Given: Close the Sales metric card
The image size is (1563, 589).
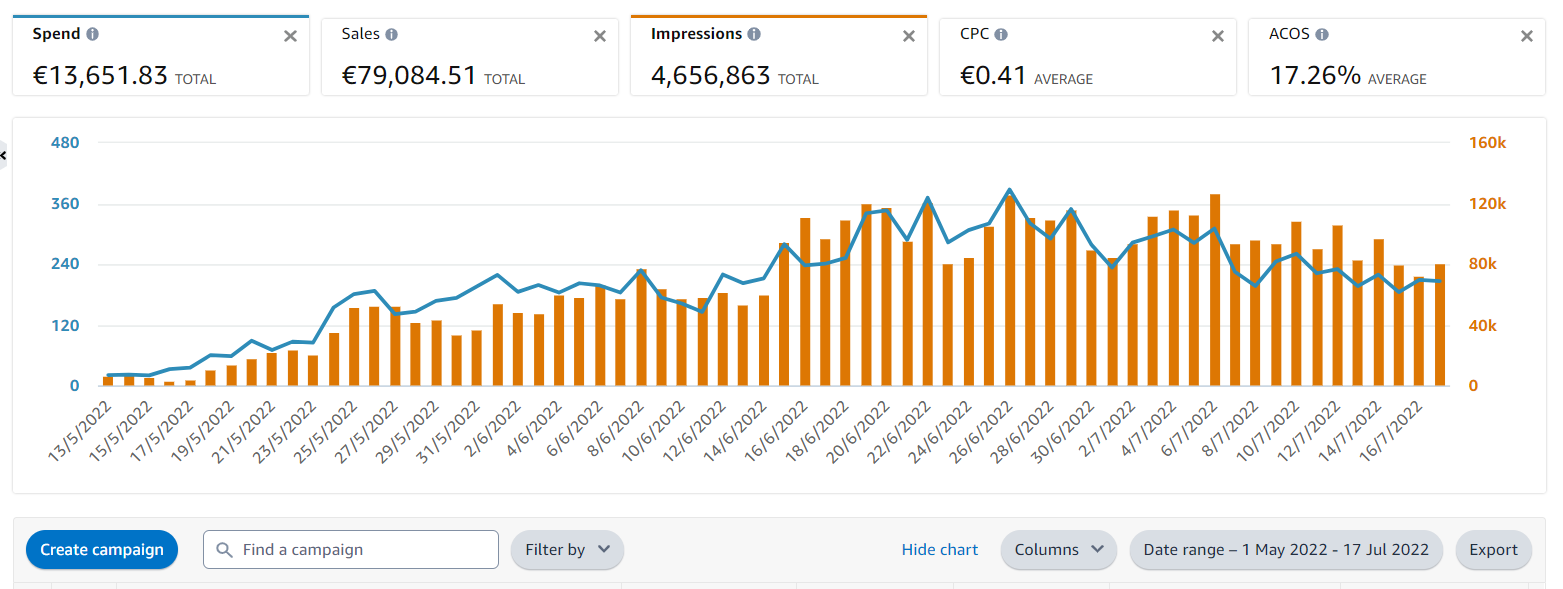Looking at the screenshot, I should (x=600, y=36).
